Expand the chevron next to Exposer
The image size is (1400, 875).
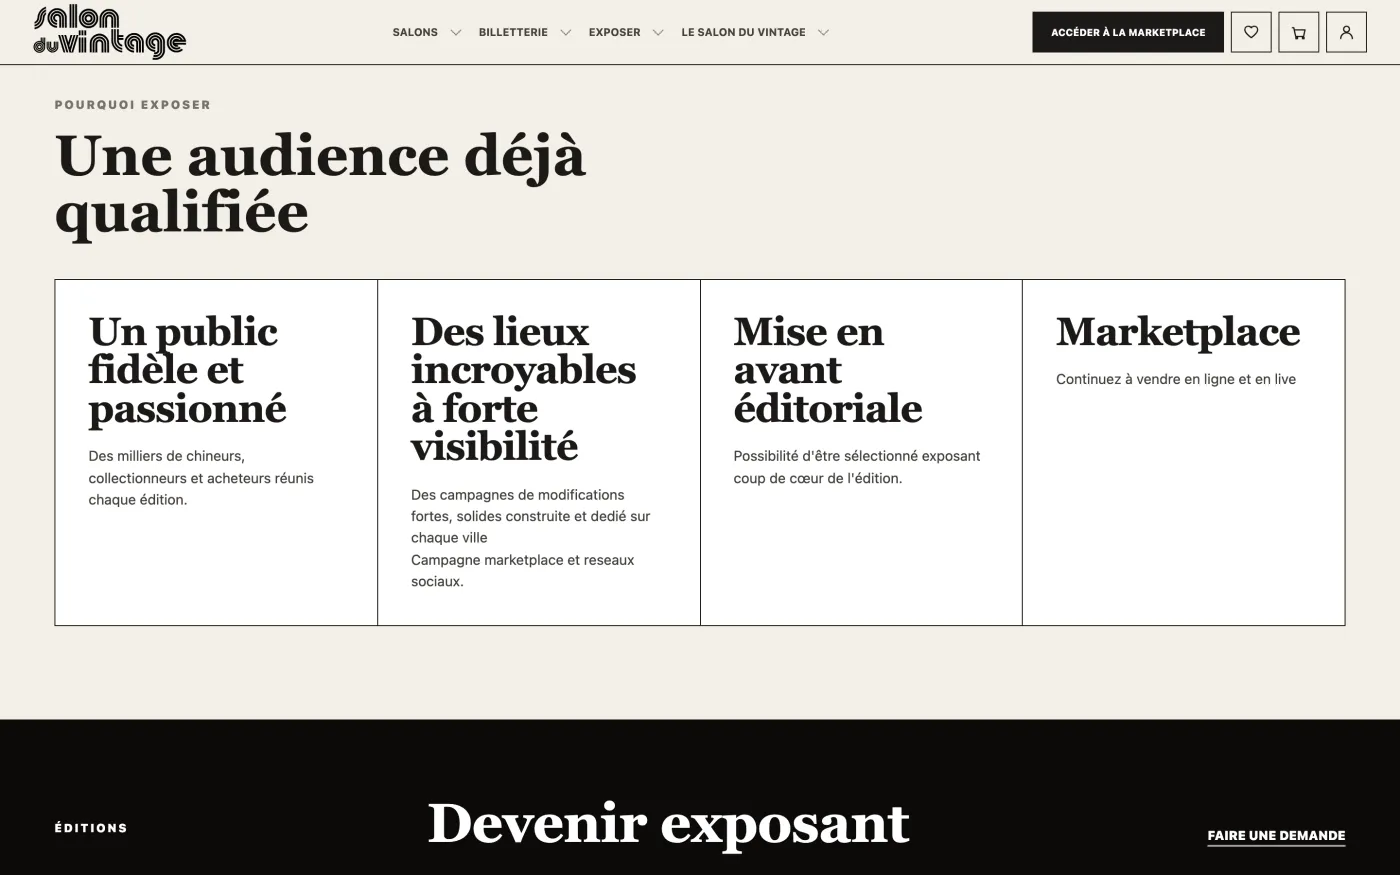point(658,33)
